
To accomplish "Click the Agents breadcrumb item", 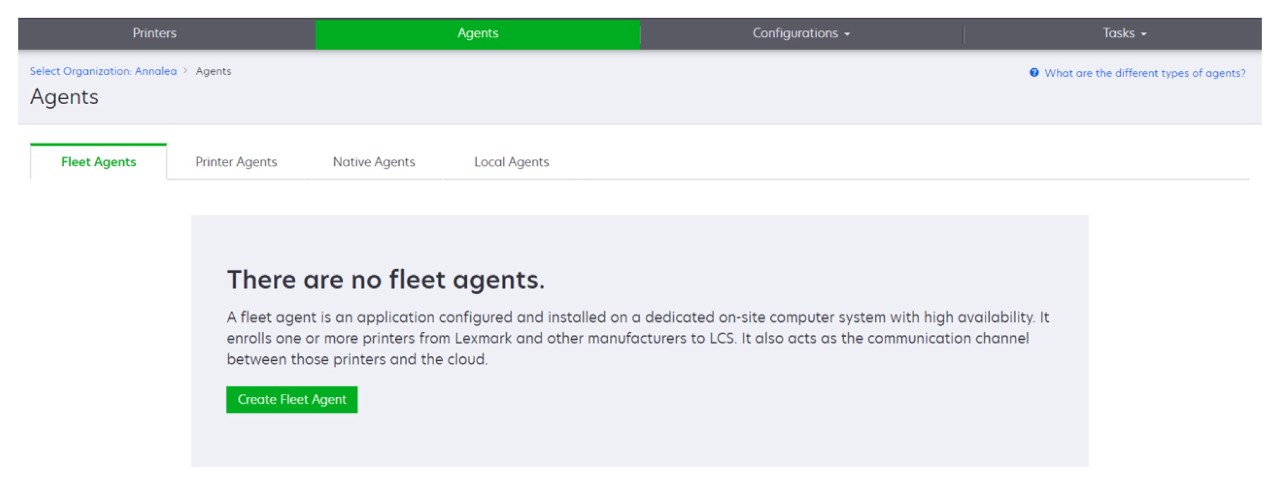I will 213,72.
